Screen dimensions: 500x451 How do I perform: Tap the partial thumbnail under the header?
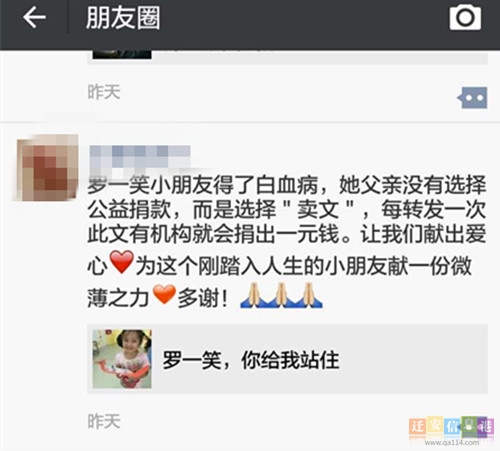pyautogui.click(x=122, y=55)
